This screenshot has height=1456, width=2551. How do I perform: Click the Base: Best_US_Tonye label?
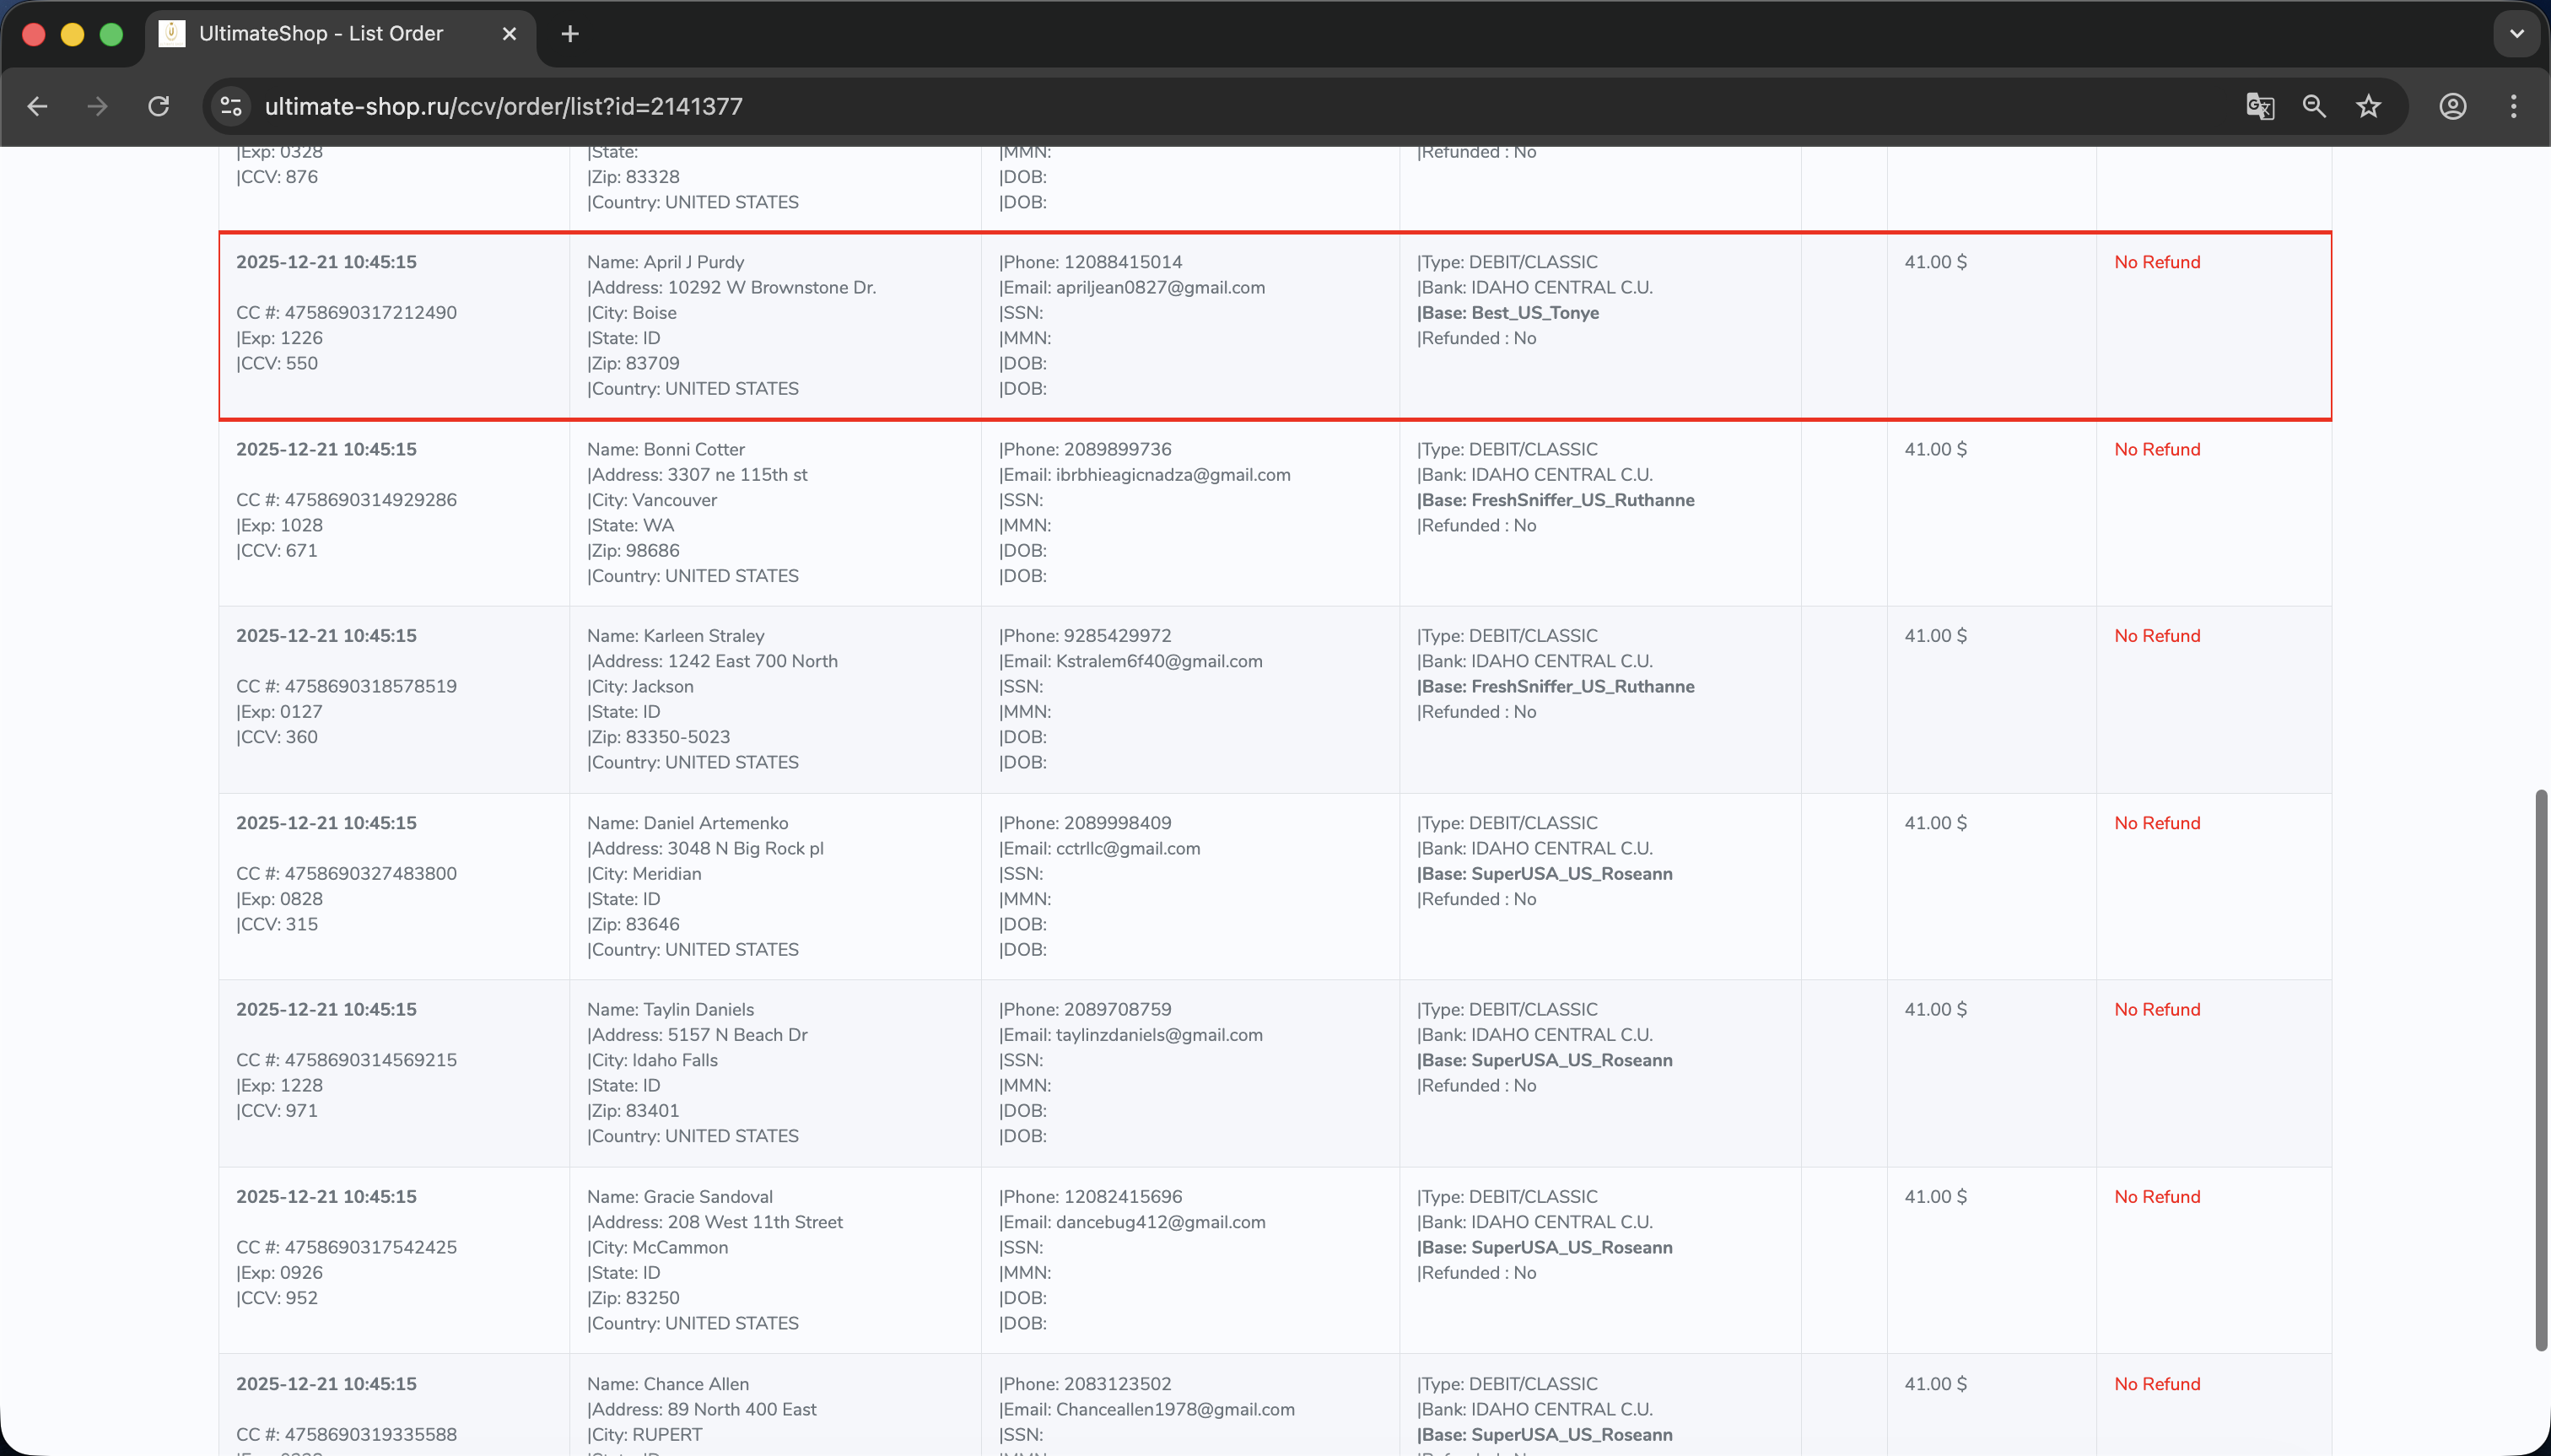tap(1507, 313)
